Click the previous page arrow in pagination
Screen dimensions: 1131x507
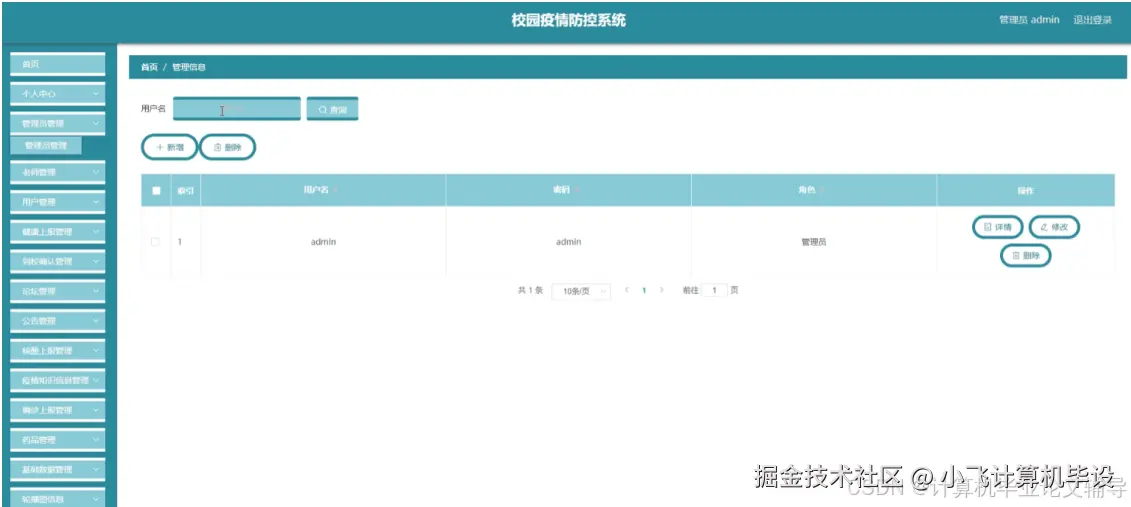pyautogui.click(x=626, y=290)
